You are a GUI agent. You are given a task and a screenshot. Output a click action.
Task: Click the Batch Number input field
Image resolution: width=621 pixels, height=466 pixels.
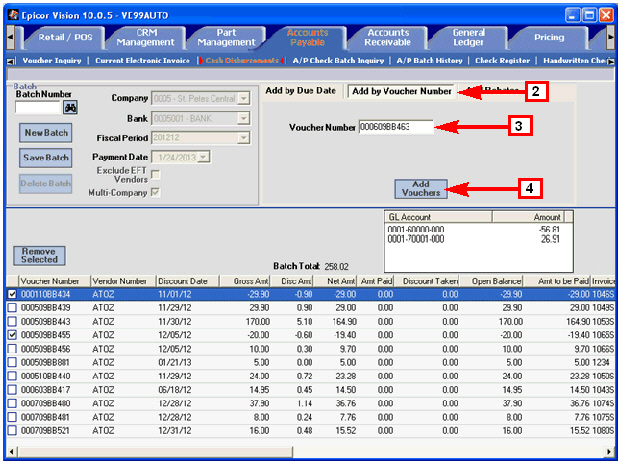[38, 107]
